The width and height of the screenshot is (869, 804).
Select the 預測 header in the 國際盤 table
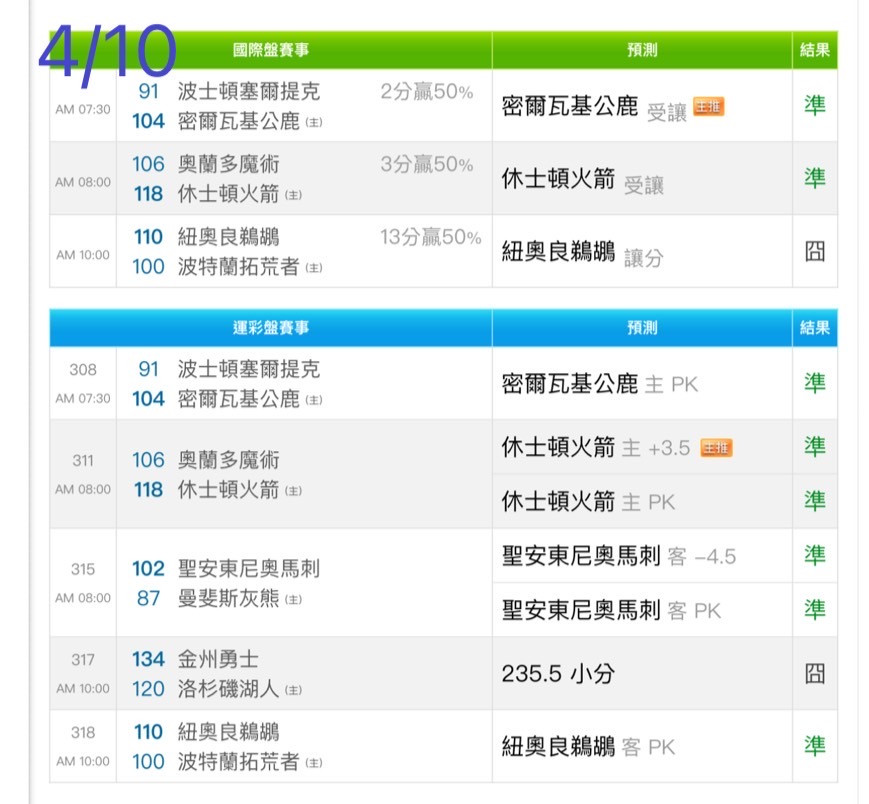[x=642, y=50]
